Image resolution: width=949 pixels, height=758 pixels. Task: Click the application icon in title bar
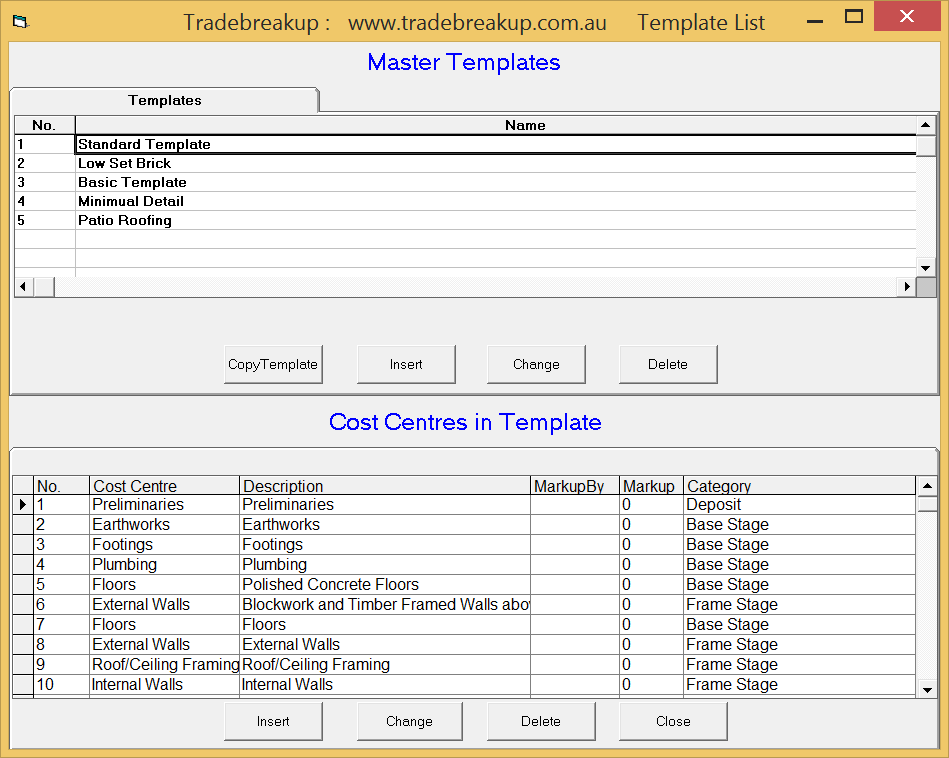20,21
